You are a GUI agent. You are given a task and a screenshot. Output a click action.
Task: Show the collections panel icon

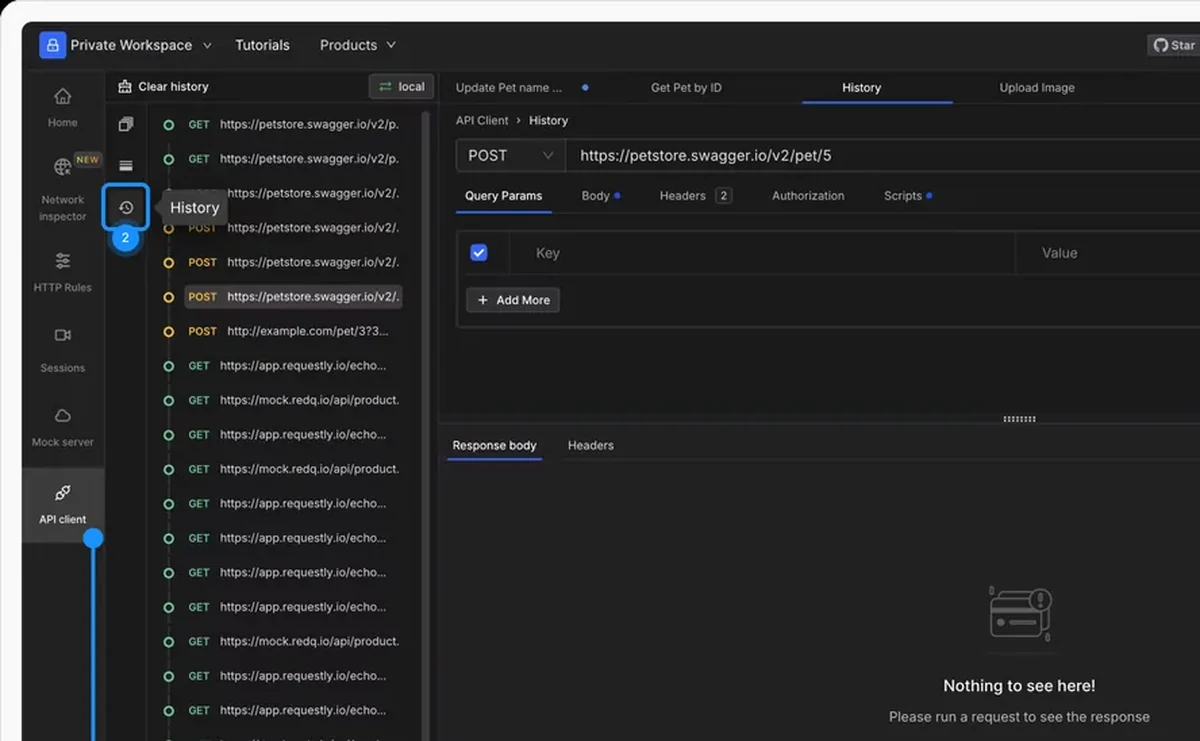click(126, 125)
